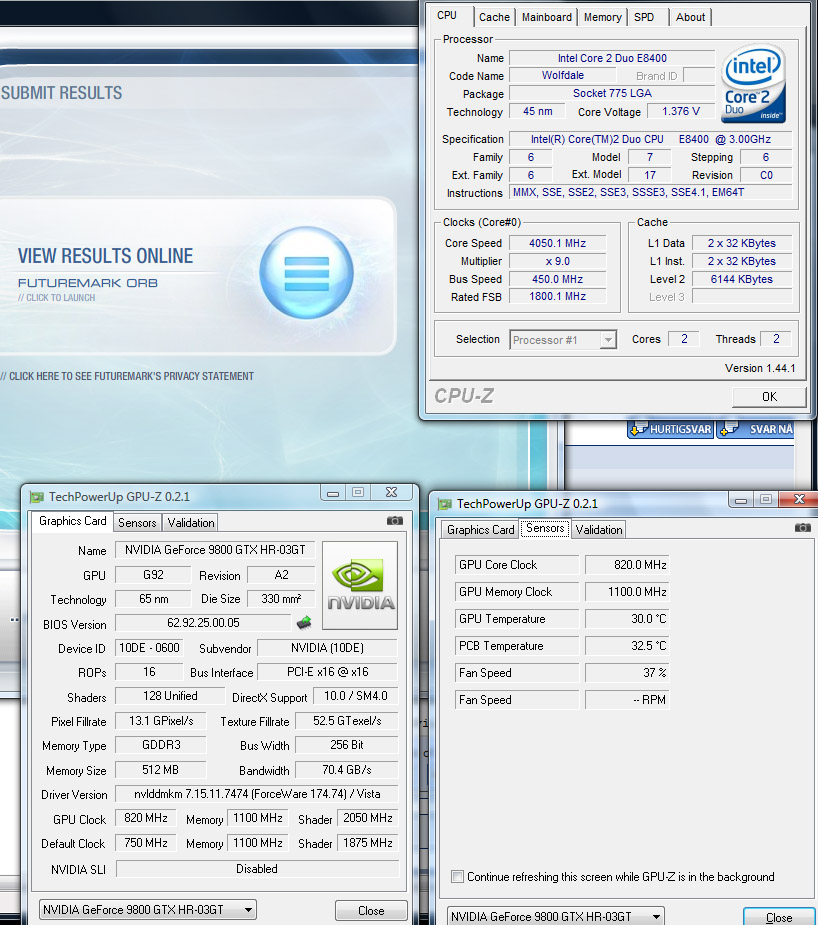Click the SVAR NA reply button

[x=757, y=429]
